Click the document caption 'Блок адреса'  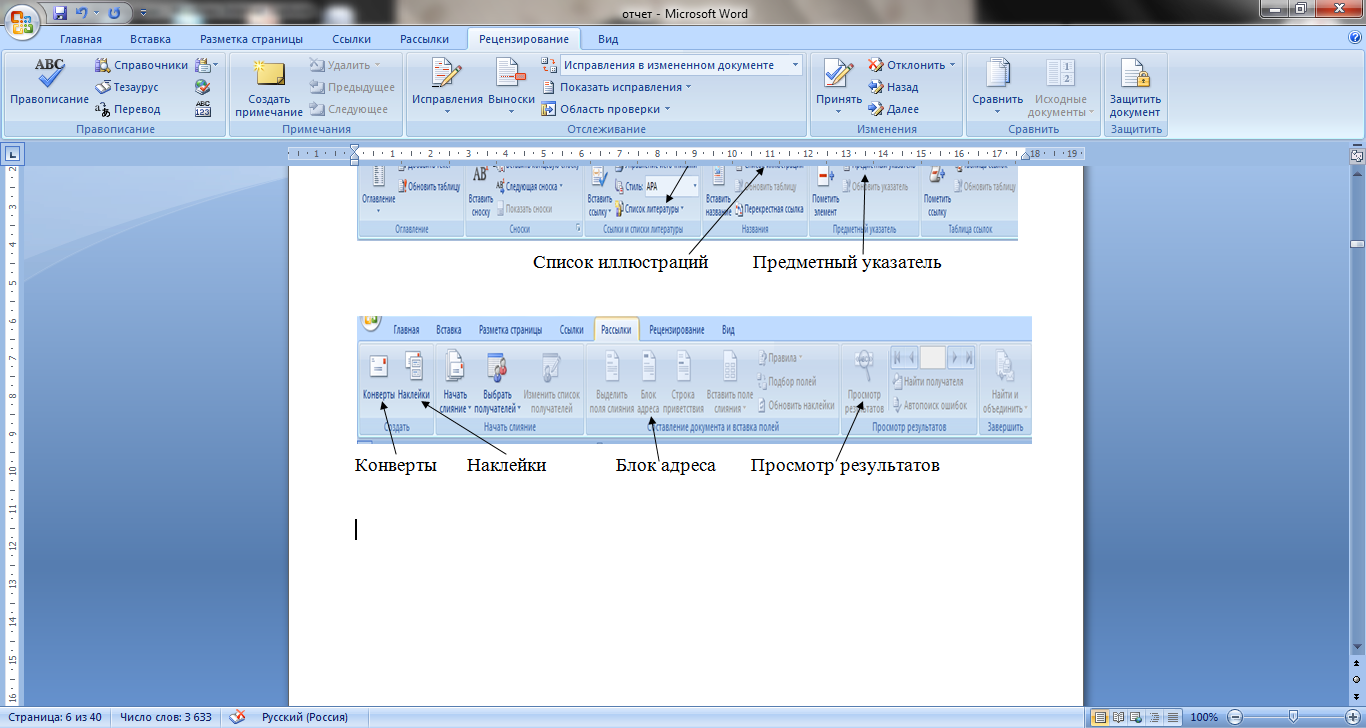(x=666, y=466)
